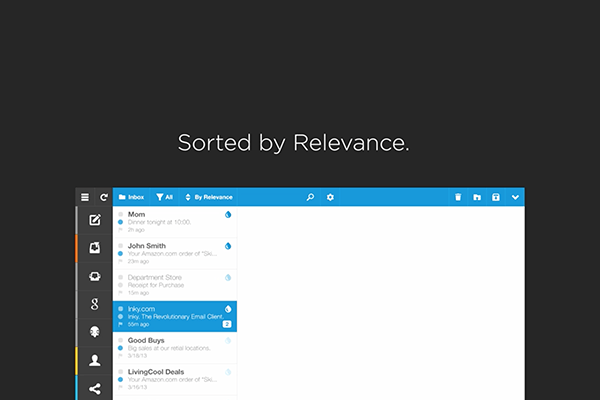Click the relevance drop on LivingCool Deals message
This screenshot has width=600, height=400.
pos(228,372)
